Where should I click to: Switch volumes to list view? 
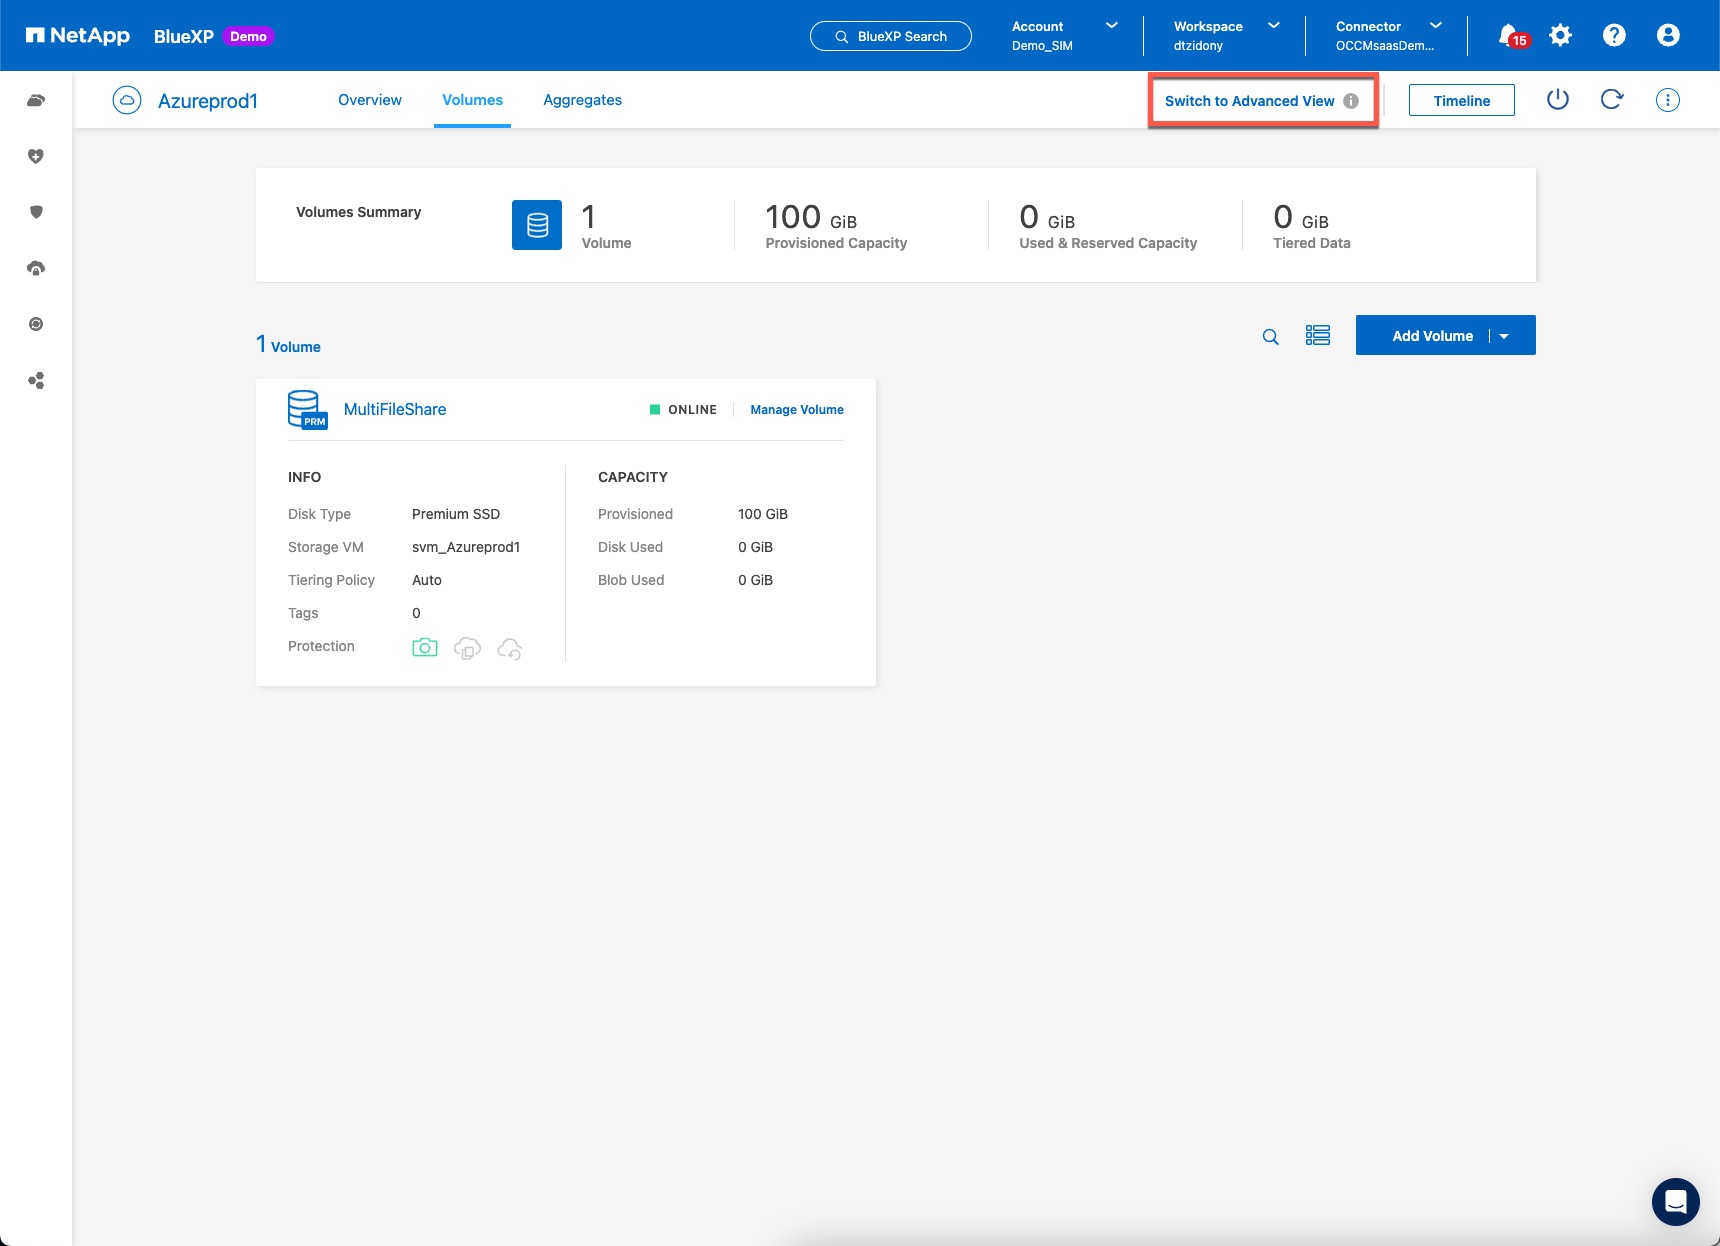click(1318, 336)
